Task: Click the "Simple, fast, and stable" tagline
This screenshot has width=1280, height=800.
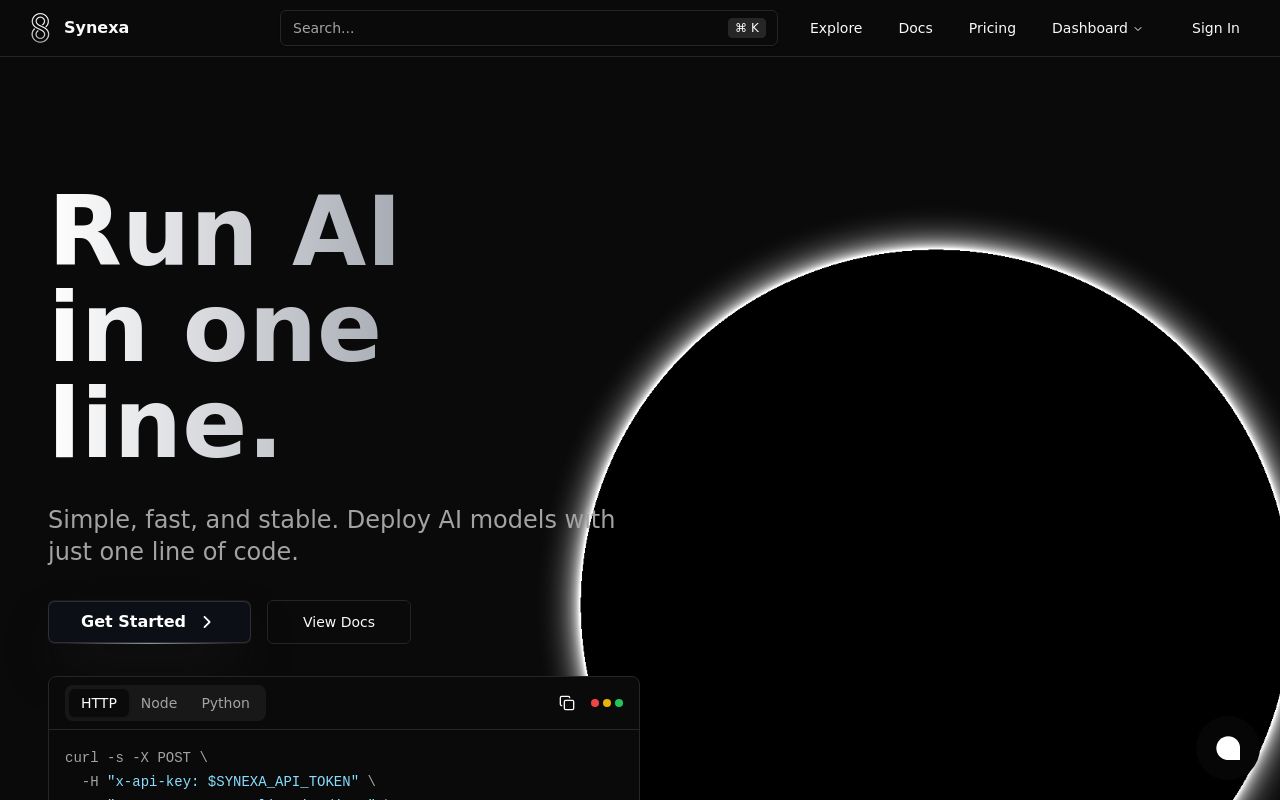Action: click(332, 535)
